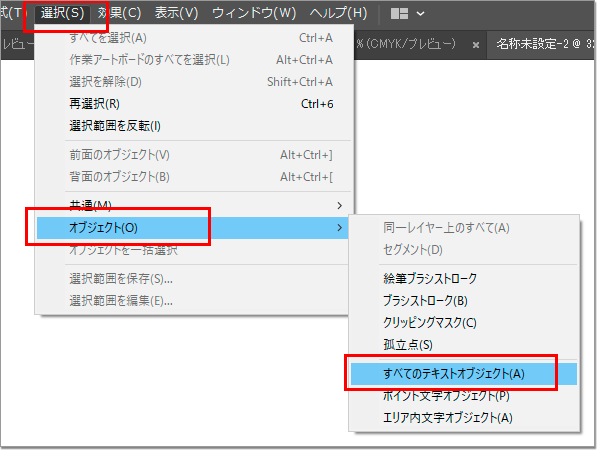The height and width of the screenshot is (459, 607).
Task: Click the workspace layout switcher icon
Action: click(399, 14)
